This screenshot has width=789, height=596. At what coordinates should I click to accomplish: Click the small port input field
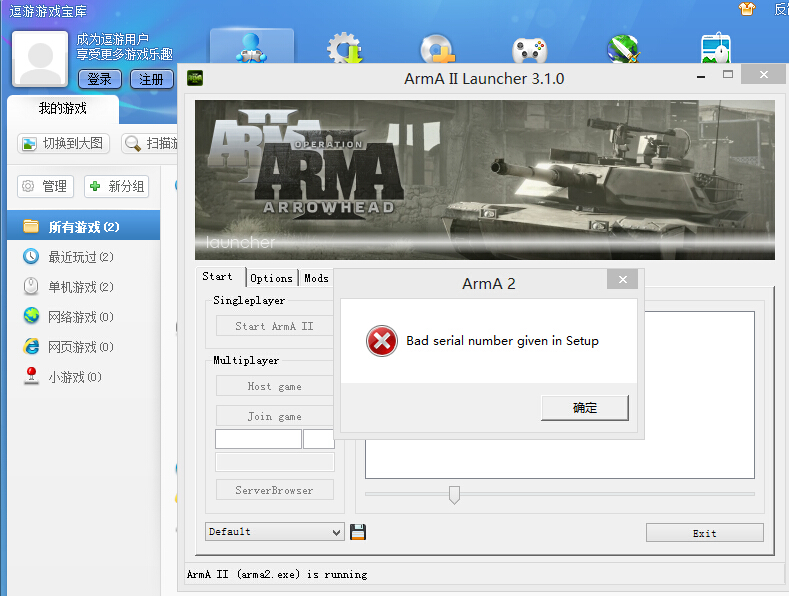click(x=319, y=439)
